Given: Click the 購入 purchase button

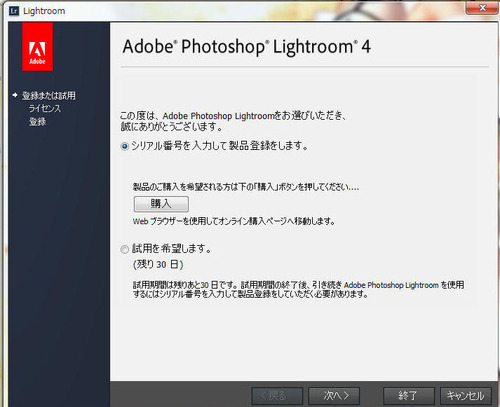Looking at the screenshot, I should [161, 204].
